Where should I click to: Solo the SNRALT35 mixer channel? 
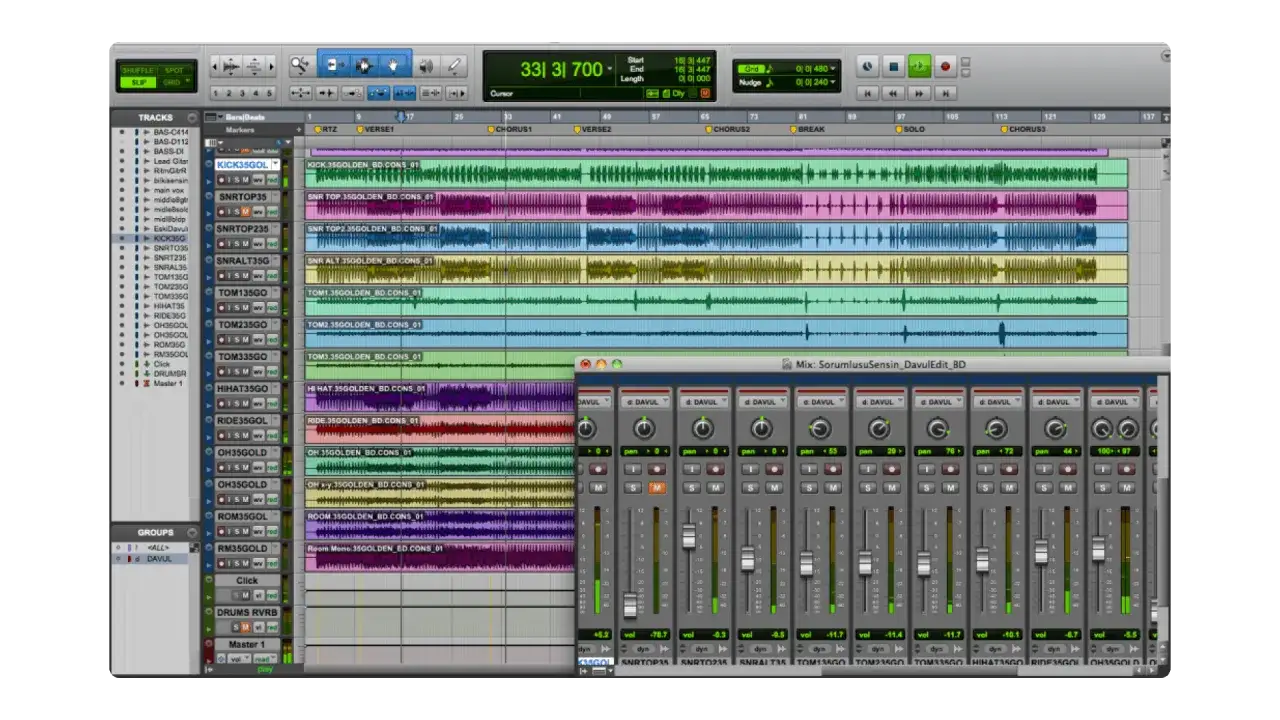pyautogui.click(x=750, y=487)
